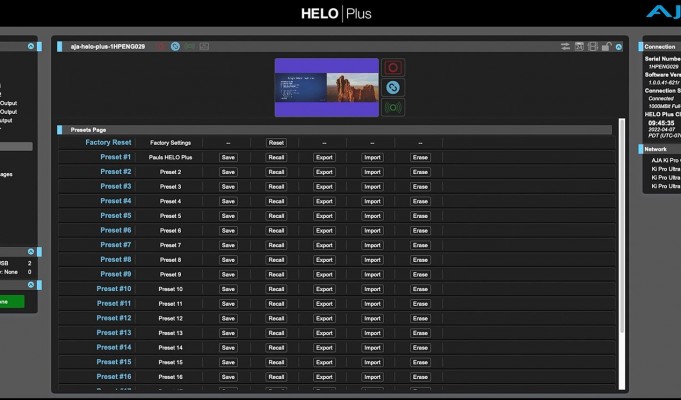Click the Preset #10 label
The image size is (681, 400).
114,289
